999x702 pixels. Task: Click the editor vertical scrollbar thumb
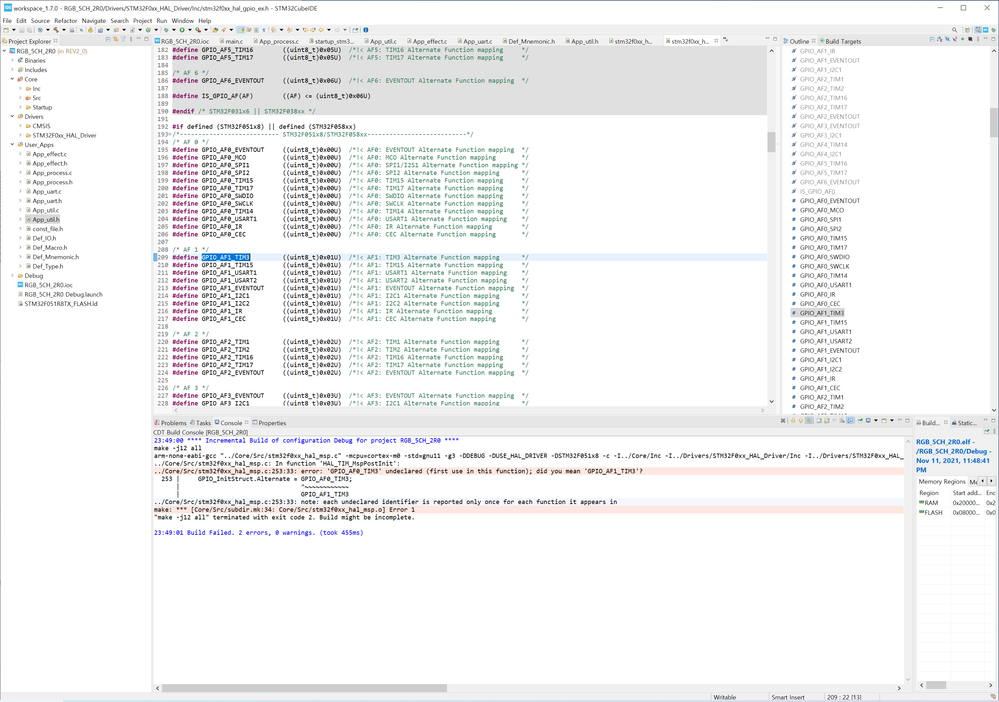(772, 142)
